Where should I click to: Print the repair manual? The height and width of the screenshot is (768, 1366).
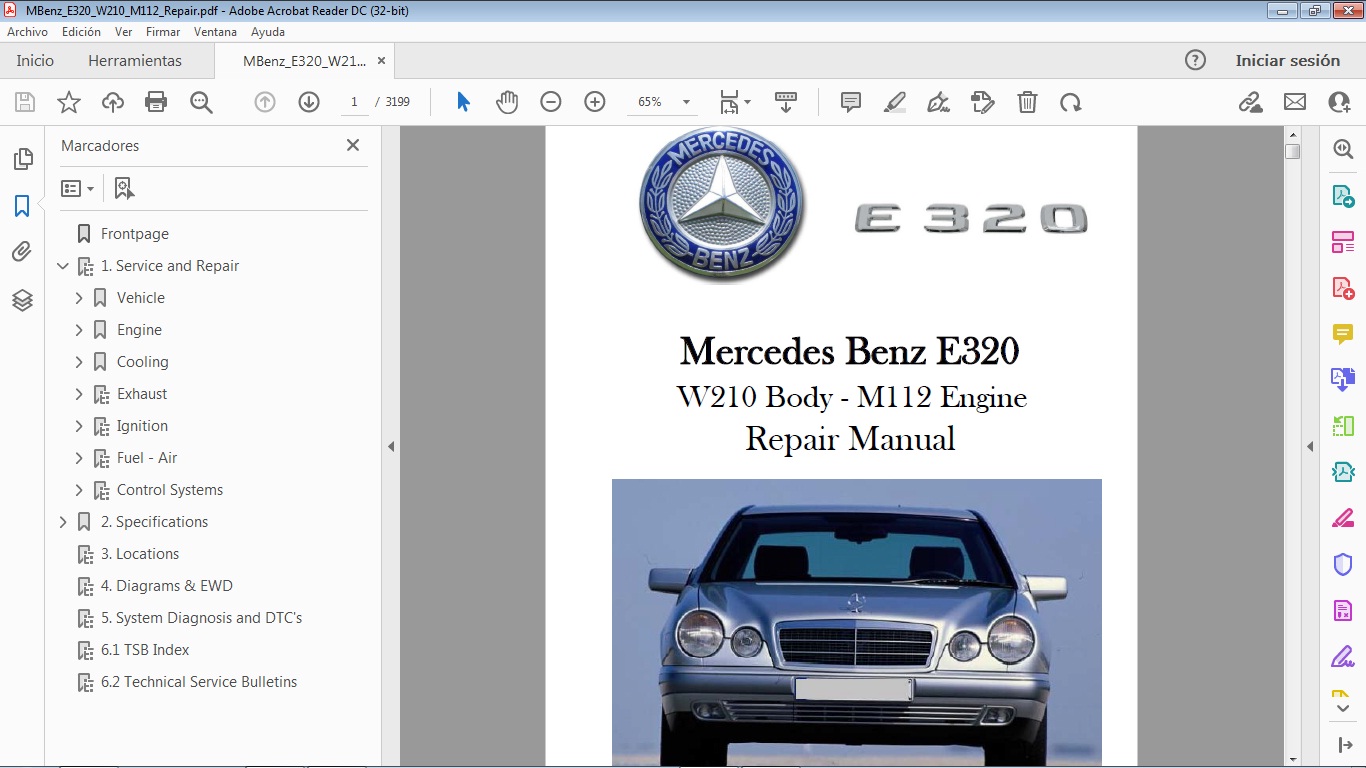pyautogui.click(x=156, y=101)
